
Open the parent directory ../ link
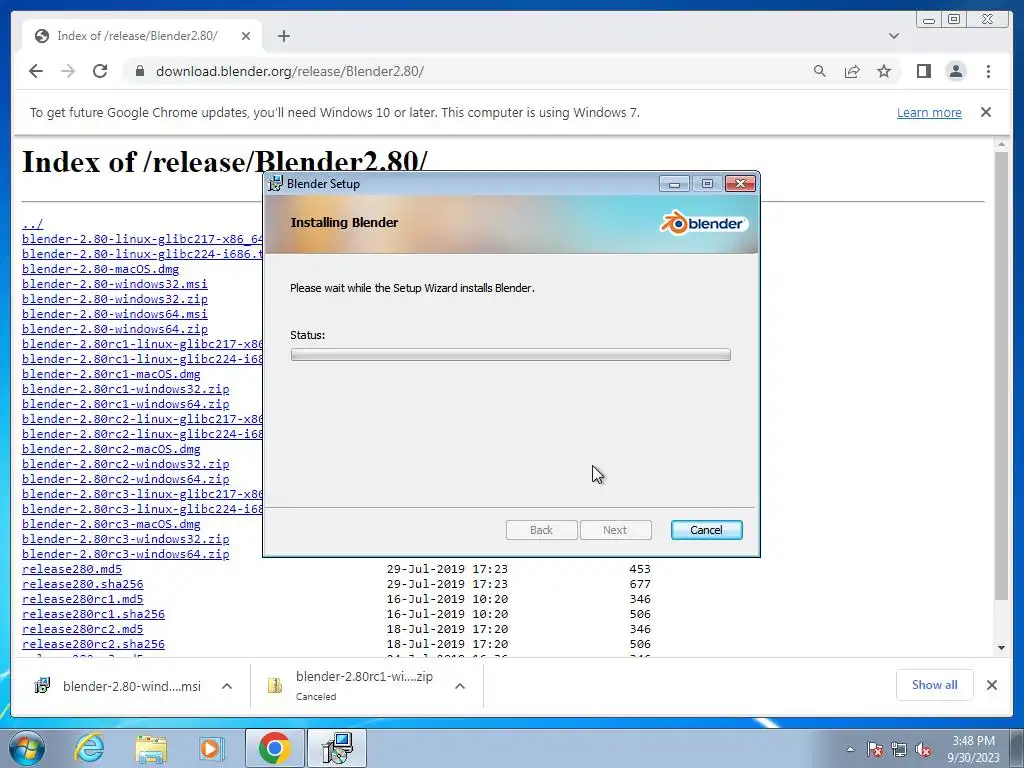[32, 224]
